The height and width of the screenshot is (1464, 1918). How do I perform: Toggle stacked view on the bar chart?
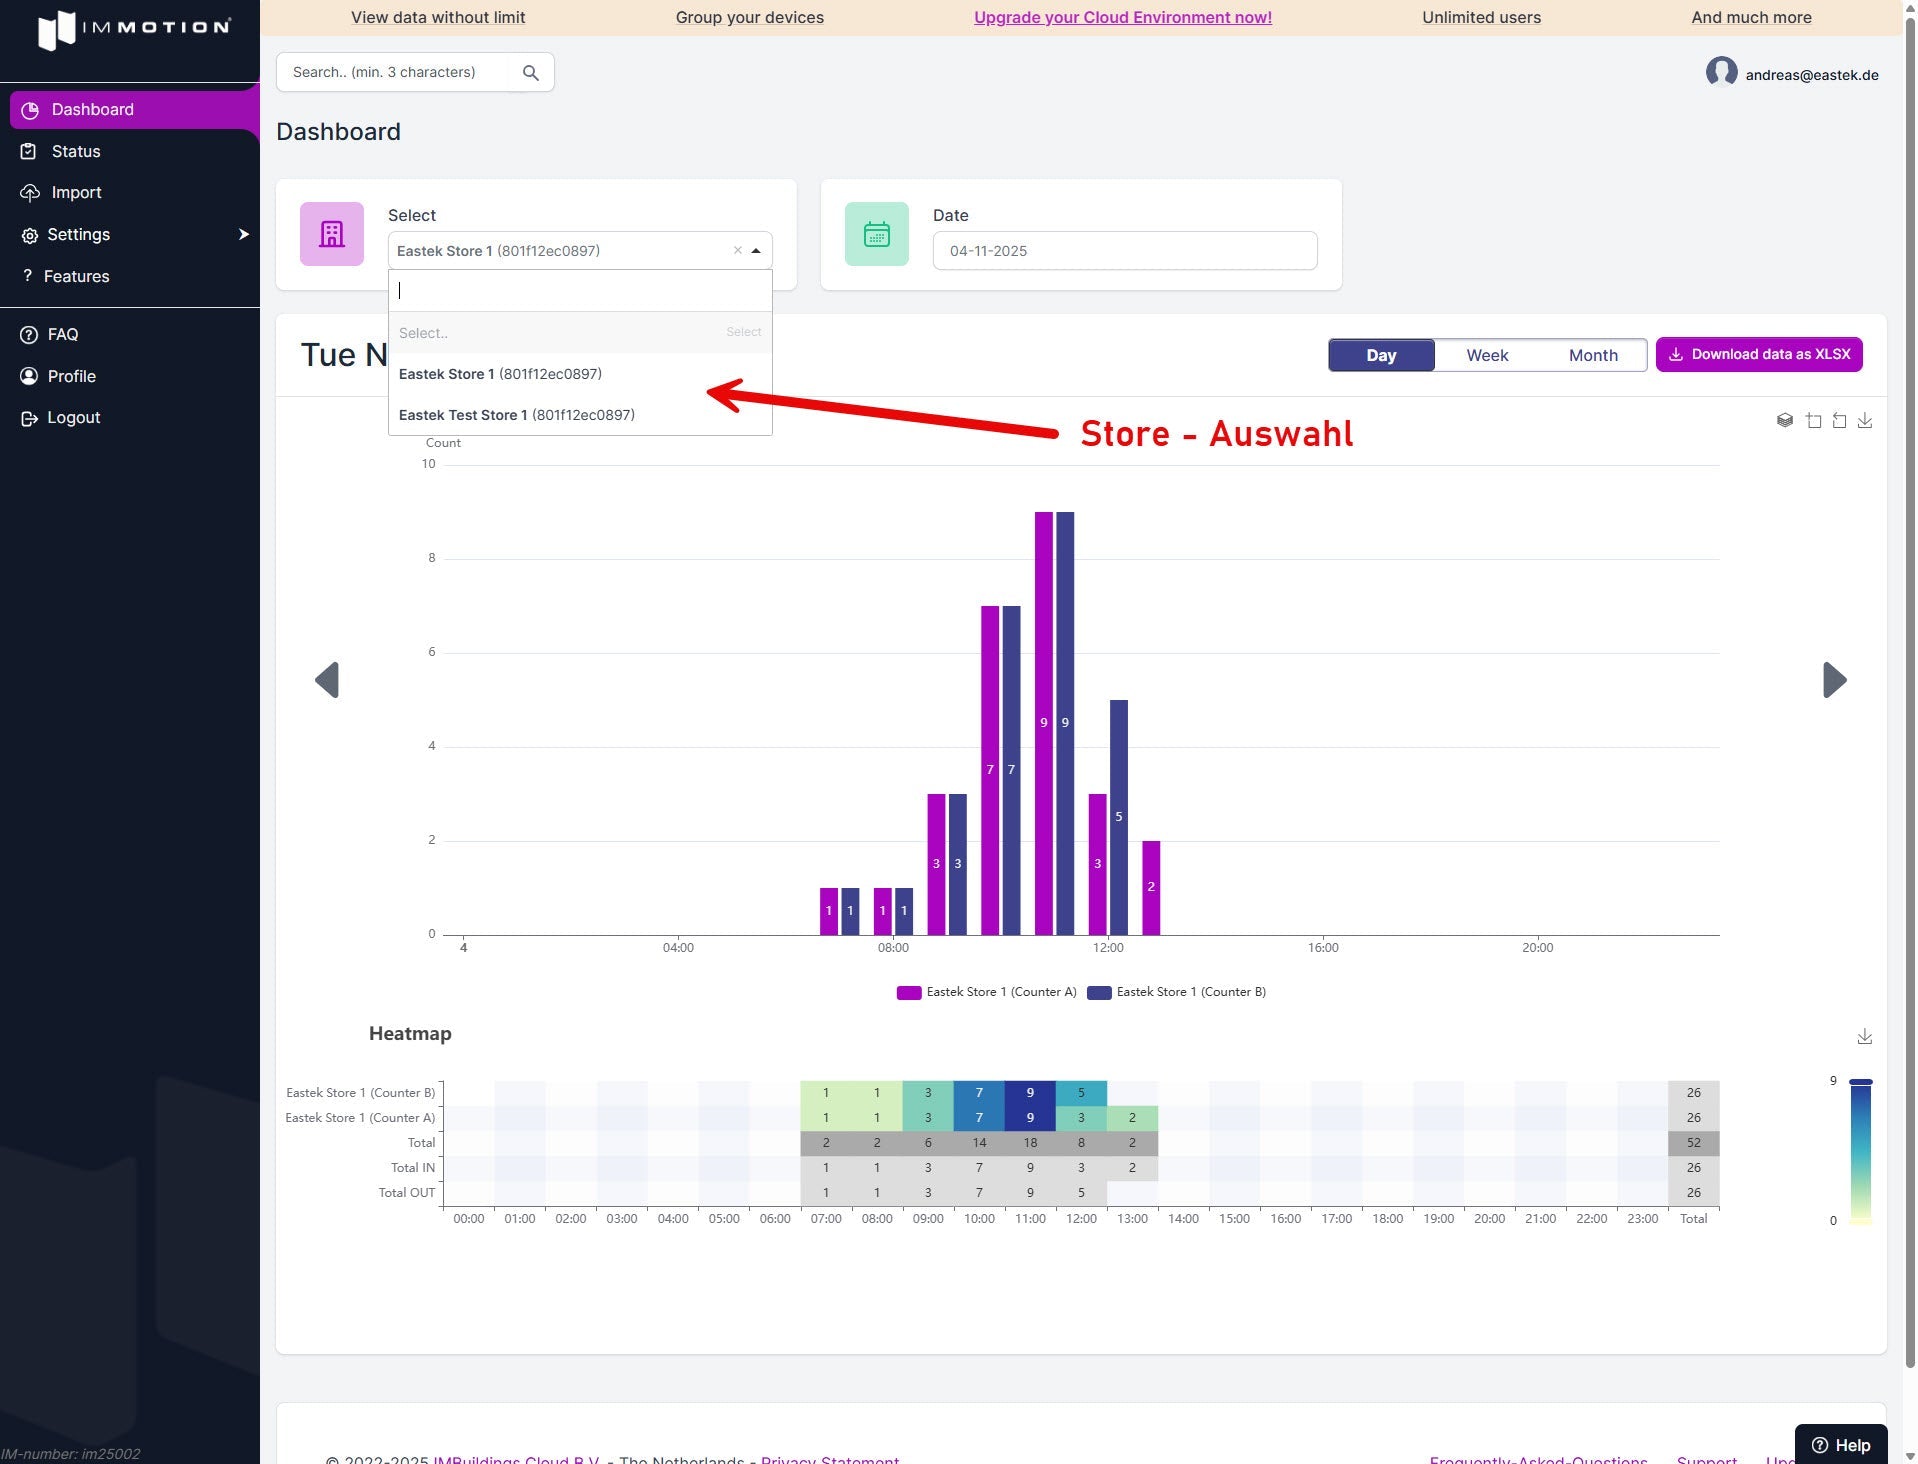click(x=1786, y=420)
